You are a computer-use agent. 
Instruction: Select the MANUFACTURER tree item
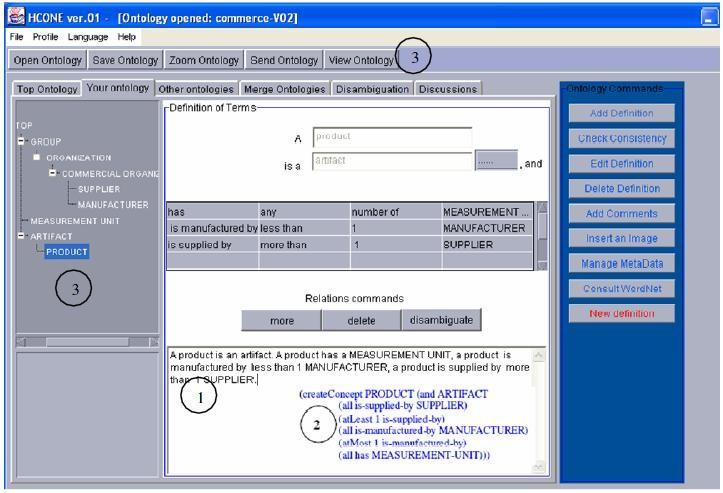(113, 204)
